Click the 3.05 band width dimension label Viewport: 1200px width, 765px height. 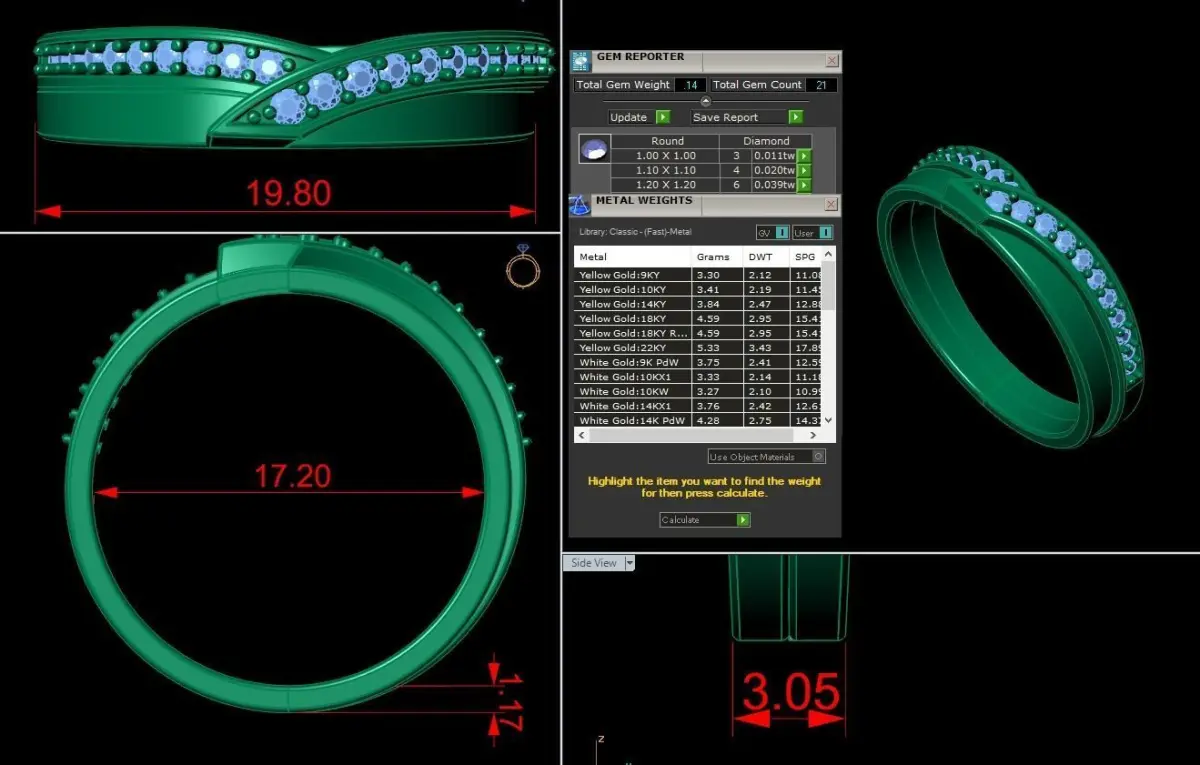[791, 692]
